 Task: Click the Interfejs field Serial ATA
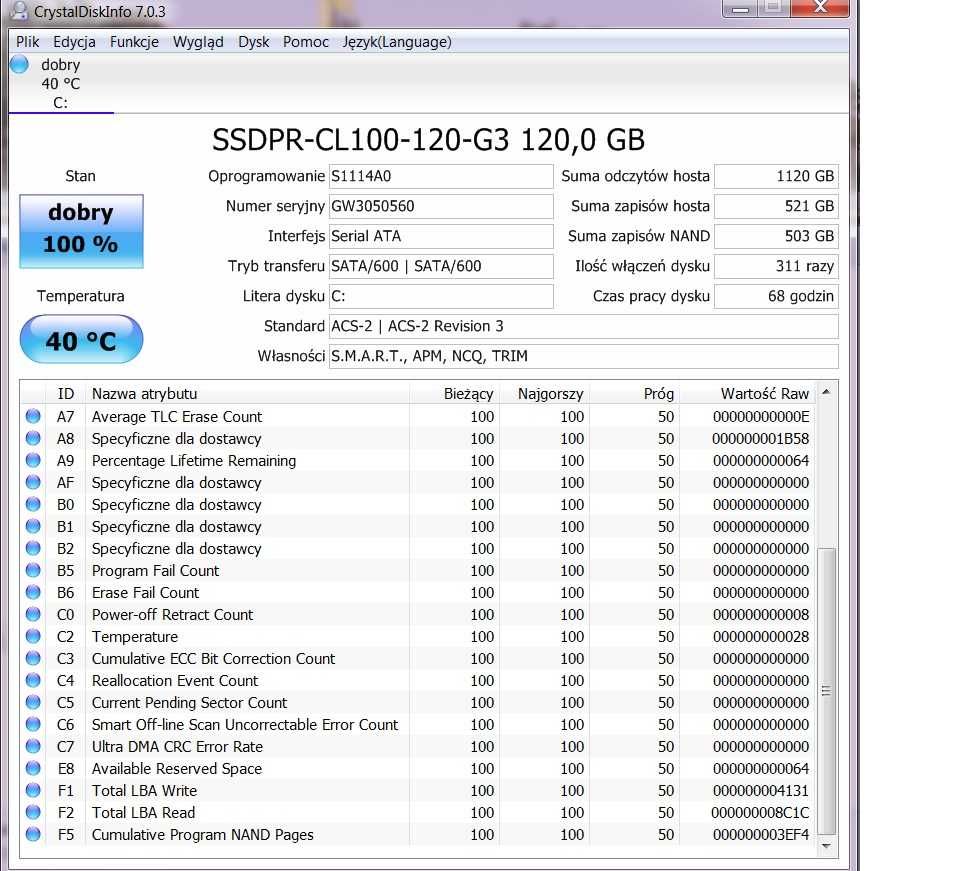tap(441, 236)
